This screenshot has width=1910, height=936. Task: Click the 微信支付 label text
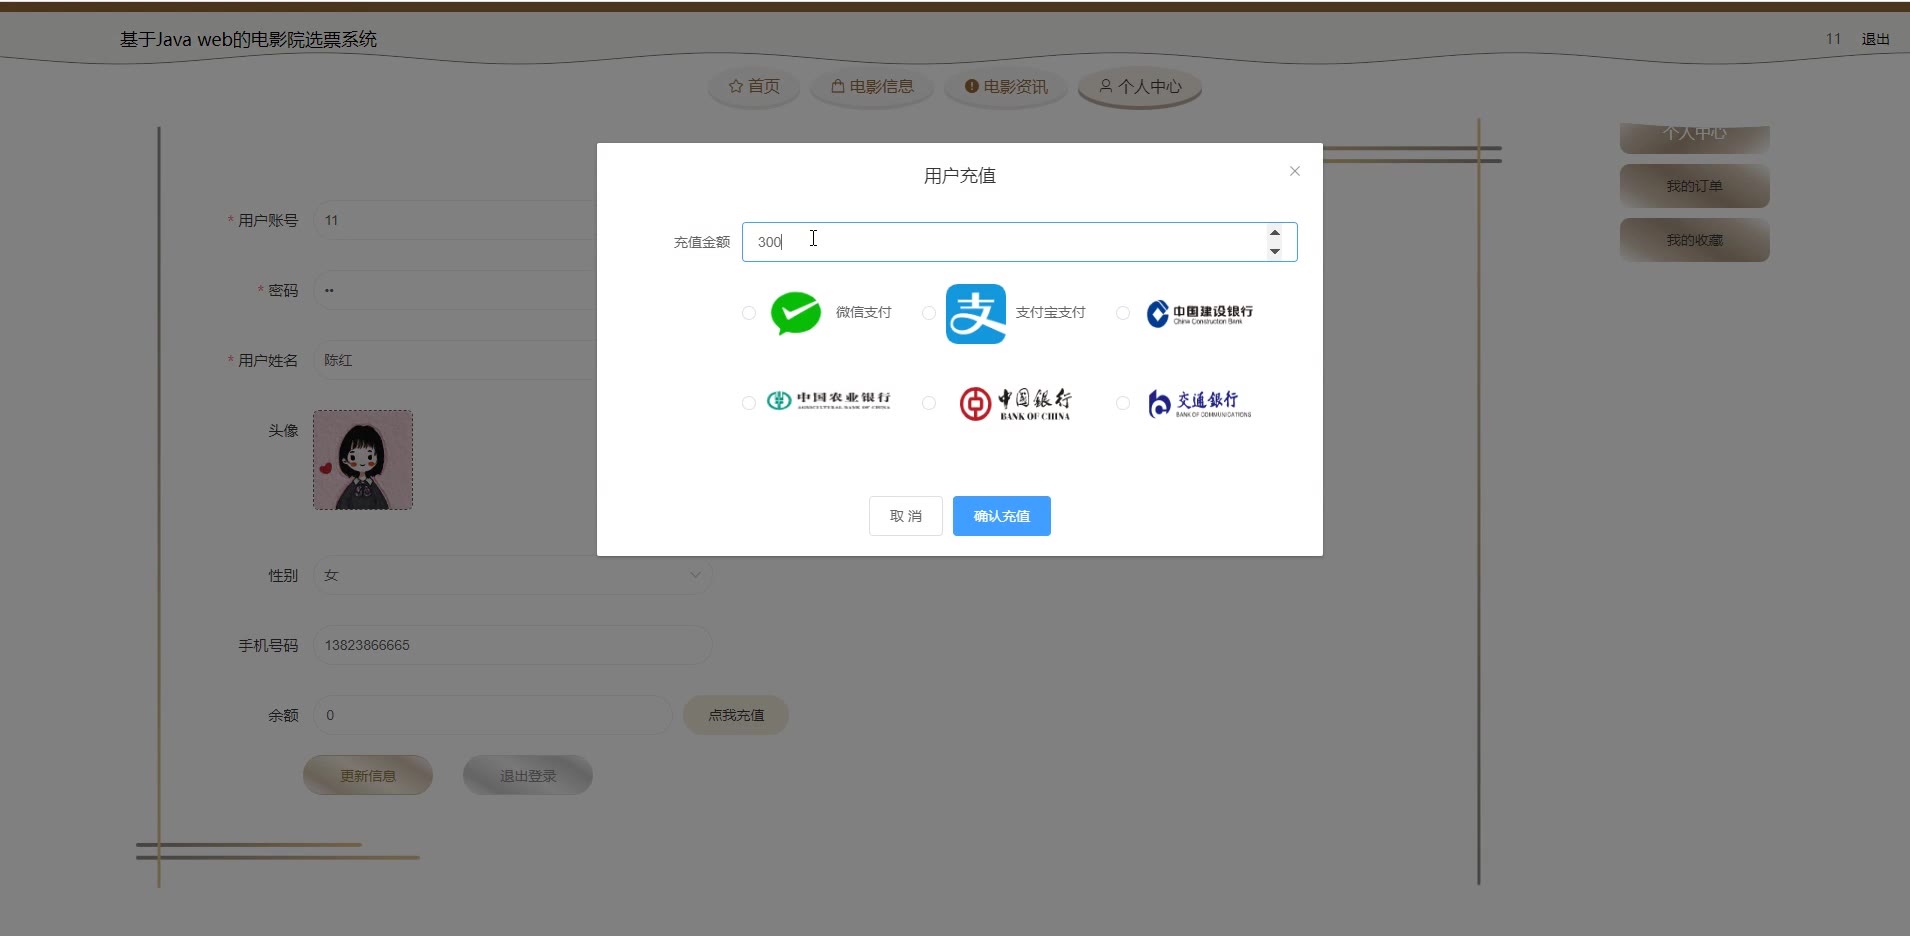tap(863, 313)
